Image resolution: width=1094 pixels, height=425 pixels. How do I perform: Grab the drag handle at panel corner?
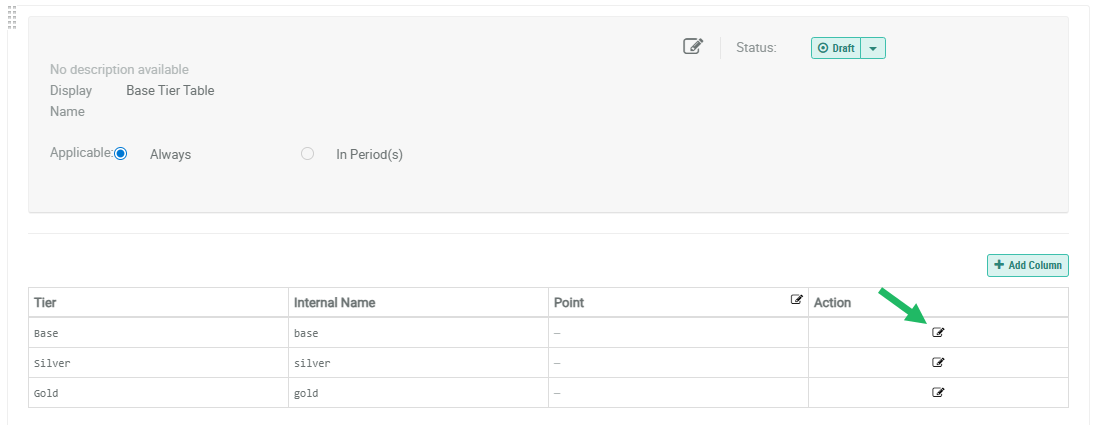tap(12, 16)
